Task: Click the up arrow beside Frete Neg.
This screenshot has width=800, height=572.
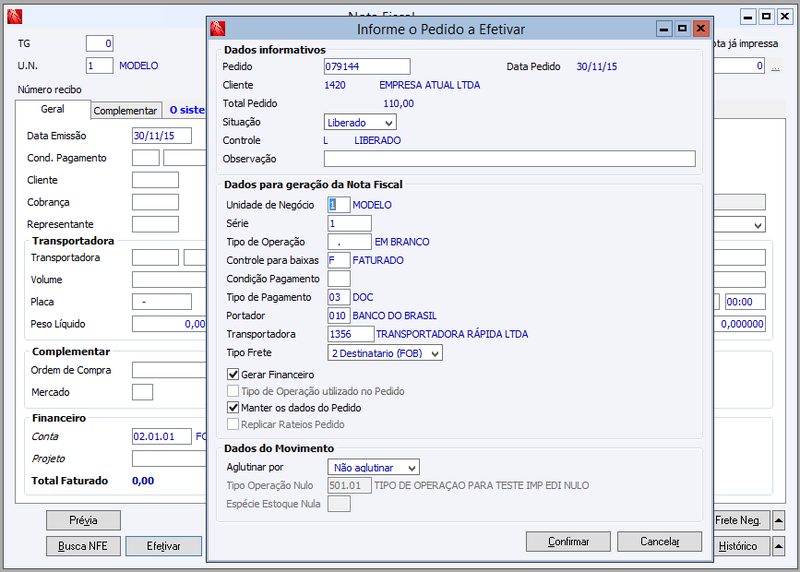Action: pos(779,520)
